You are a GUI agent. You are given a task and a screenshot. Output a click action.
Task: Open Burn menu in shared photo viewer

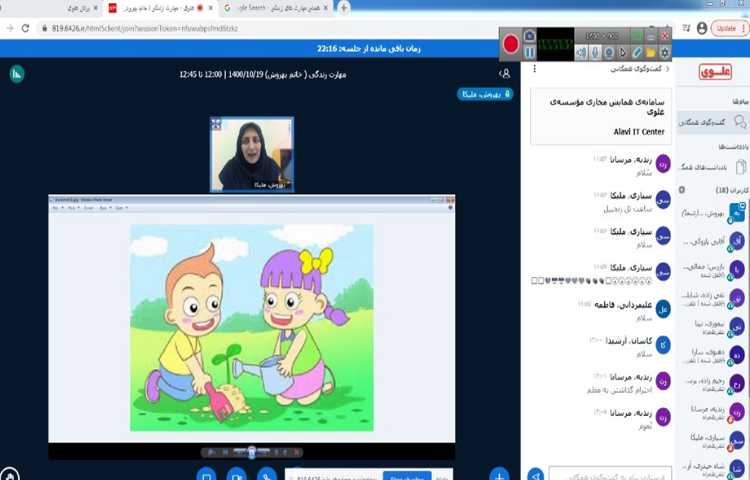104,208
